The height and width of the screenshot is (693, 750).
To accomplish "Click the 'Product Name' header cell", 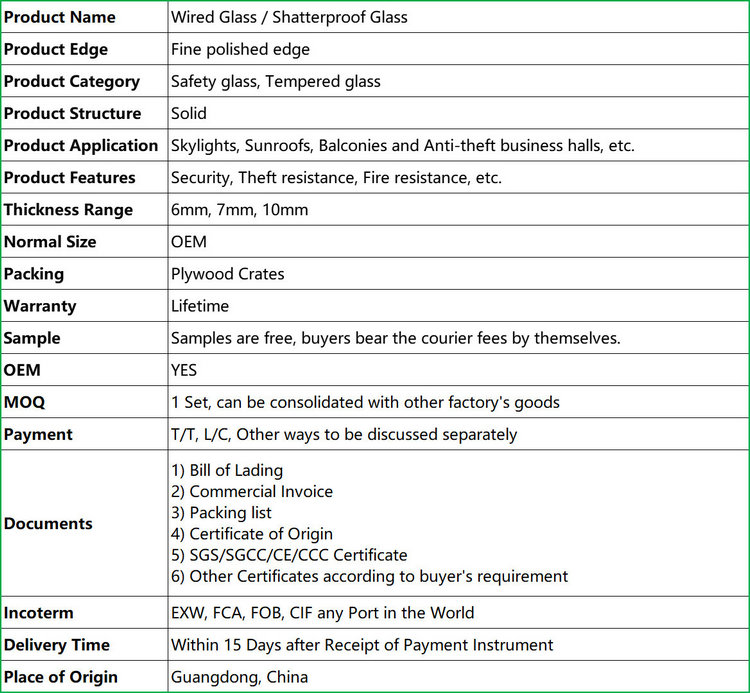I will point(60,17).
